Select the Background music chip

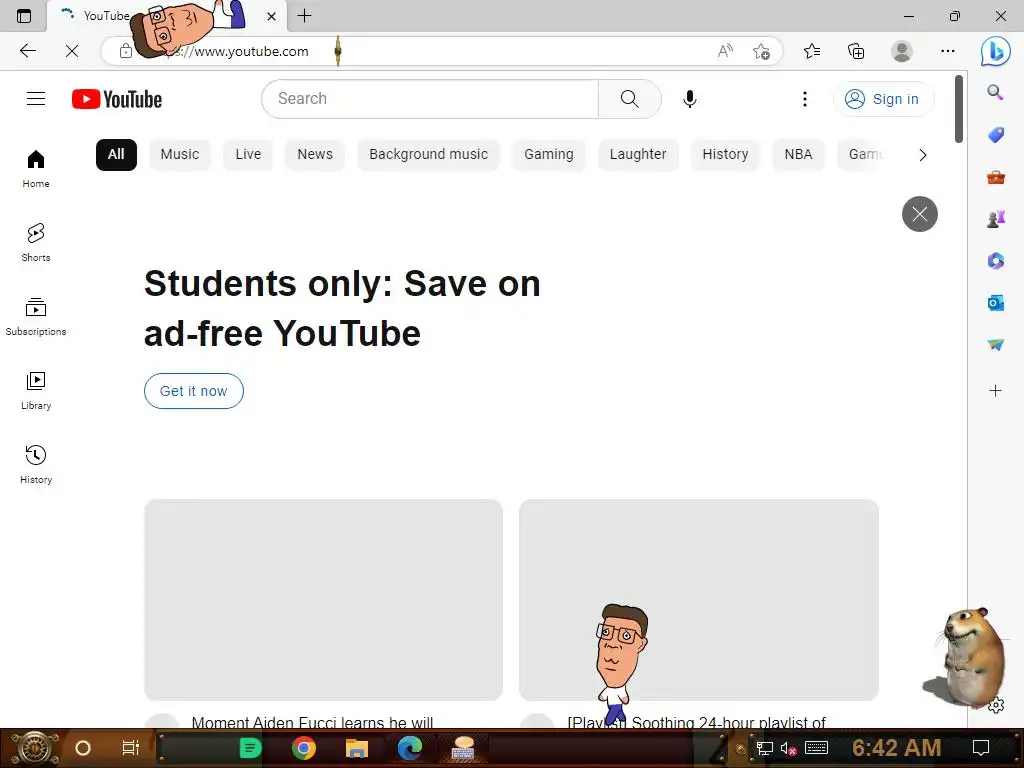tap(428, 155)
